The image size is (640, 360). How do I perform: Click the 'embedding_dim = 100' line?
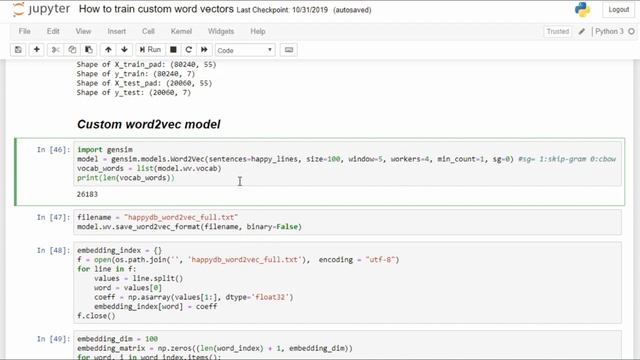point(118,339)
